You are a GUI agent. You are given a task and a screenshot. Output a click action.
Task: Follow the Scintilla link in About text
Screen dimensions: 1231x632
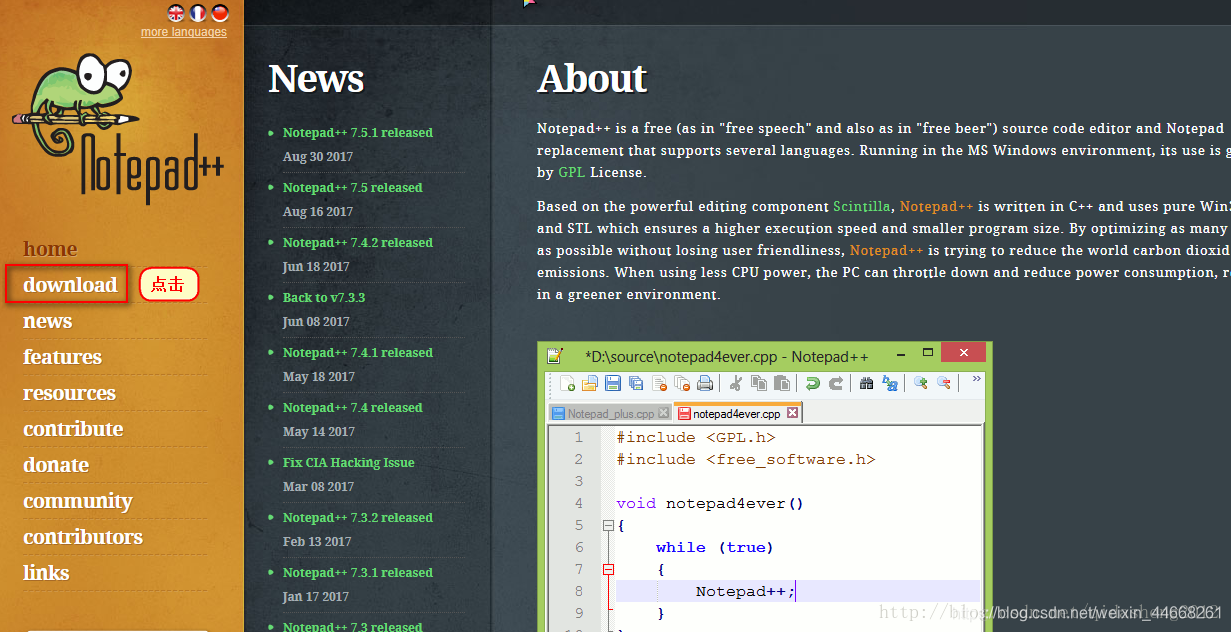click(x=861, y=207)
